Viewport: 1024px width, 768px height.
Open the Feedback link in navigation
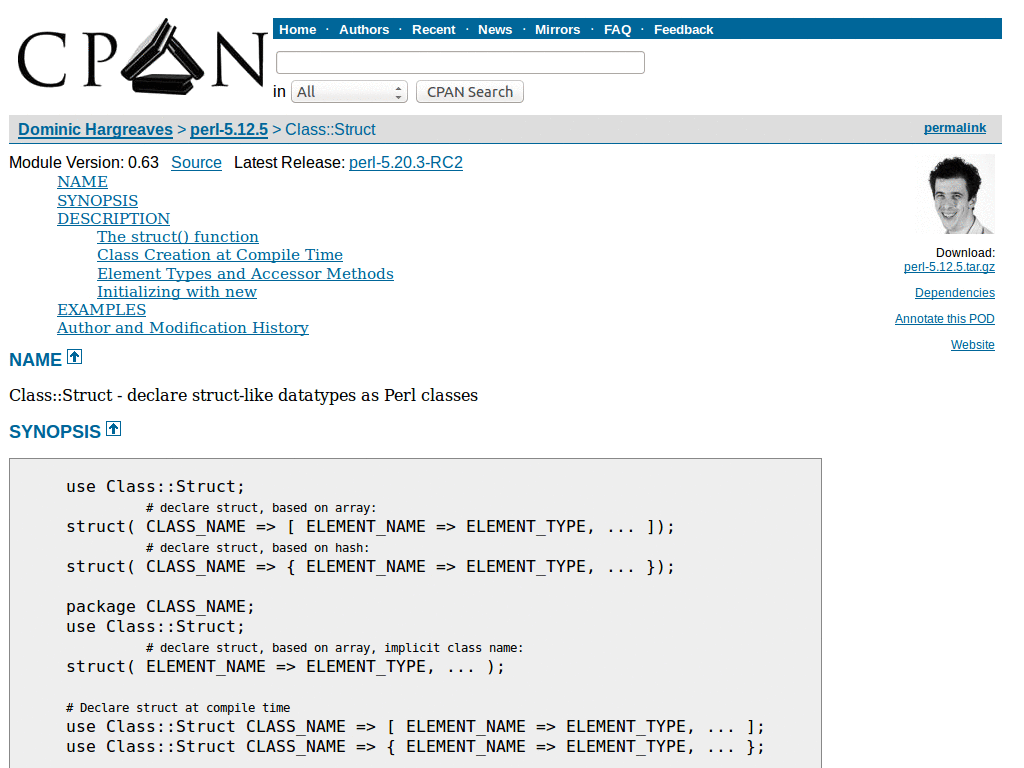click(x=683, y=29)
